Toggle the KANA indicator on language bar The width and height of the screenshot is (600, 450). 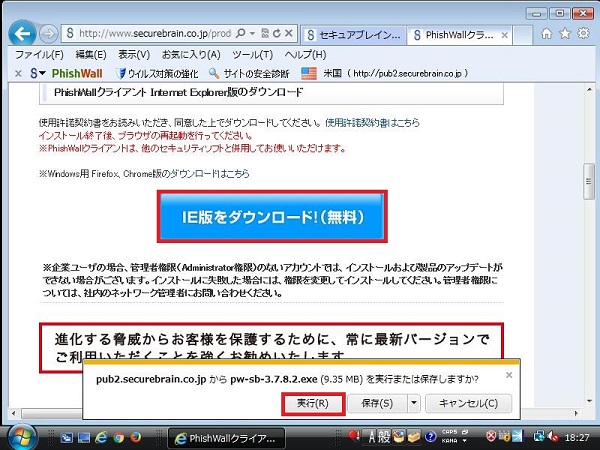450,441
